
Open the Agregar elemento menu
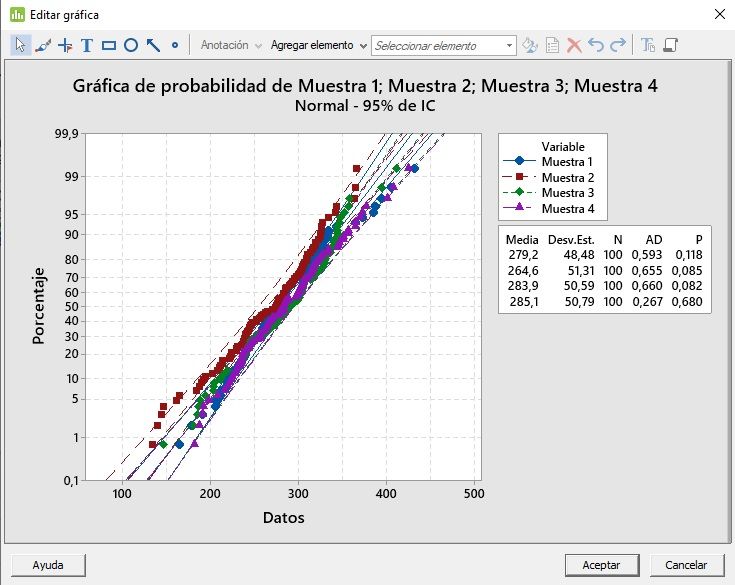318,45
